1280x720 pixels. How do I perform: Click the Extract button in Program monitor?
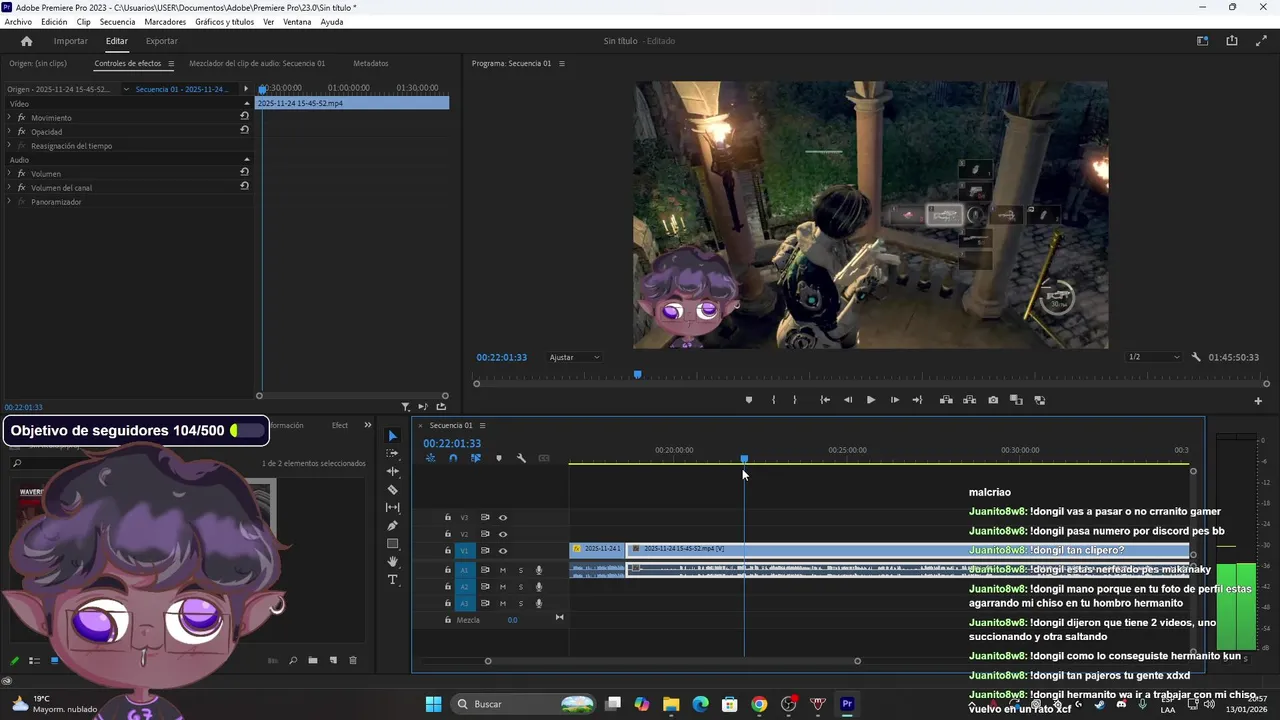tap(969, 400)
